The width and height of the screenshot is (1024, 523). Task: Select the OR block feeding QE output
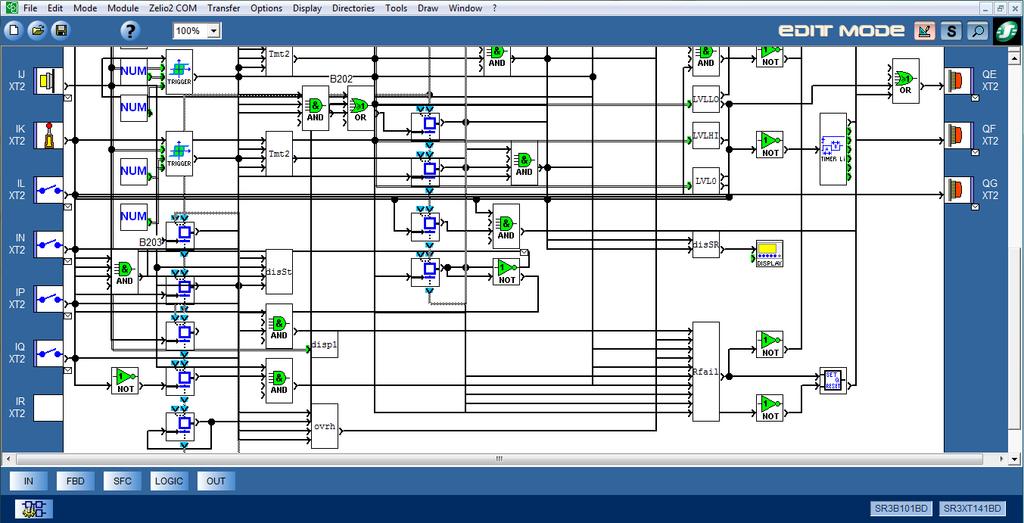[905, 81]
